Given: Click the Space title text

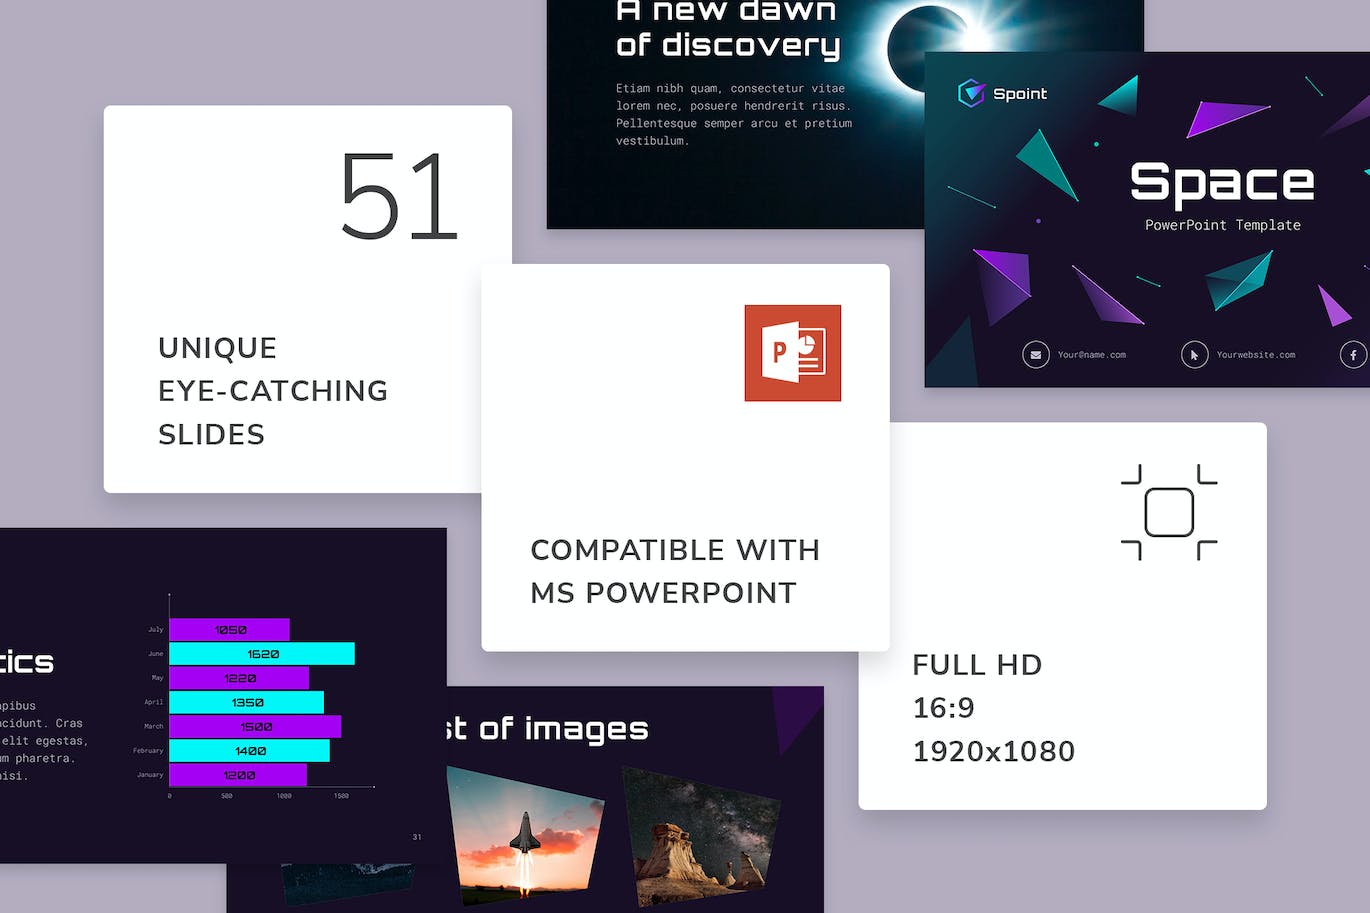Looking at the screenshot, I should [x=1222, y=183].
